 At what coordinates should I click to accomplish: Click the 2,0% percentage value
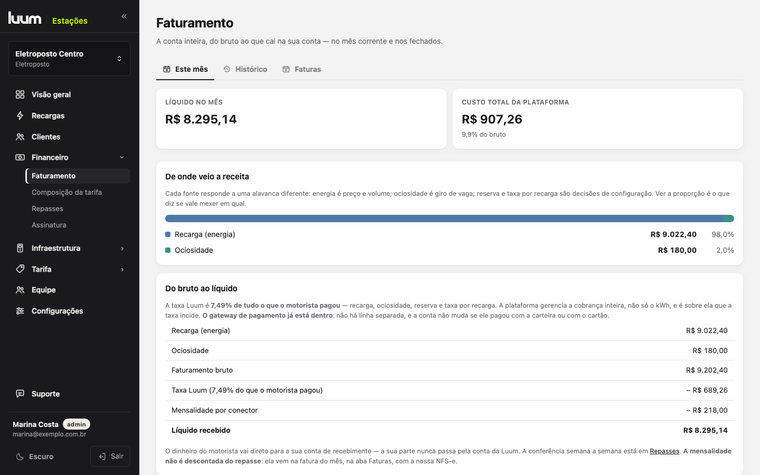(725, 251)
